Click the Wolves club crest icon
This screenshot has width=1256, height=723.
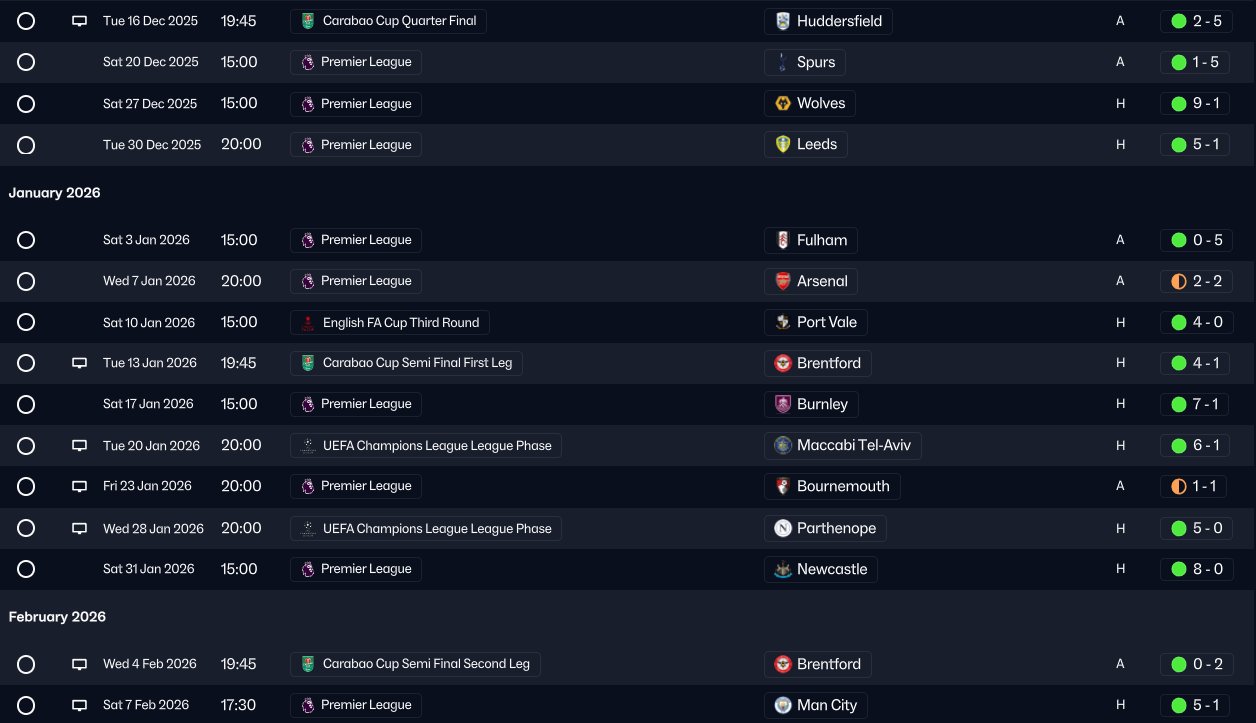pyautogui.click(x=784, y=103)
